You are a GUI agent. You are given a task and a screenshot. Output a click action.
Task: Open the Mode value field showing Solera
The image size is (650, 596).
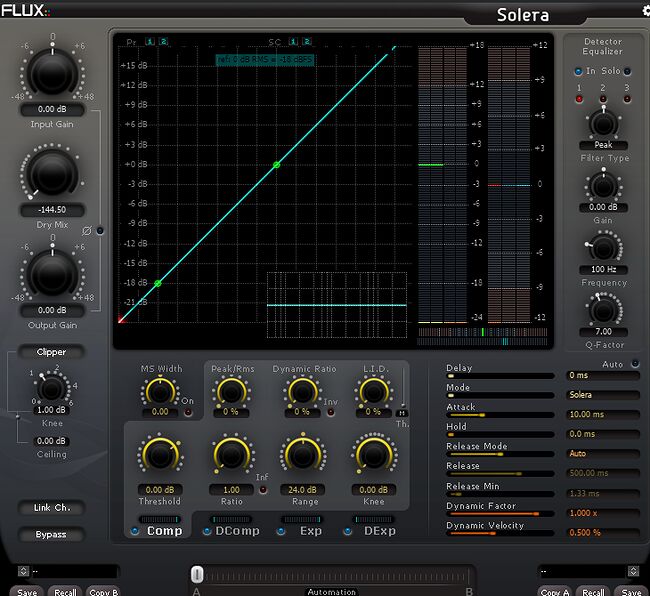[603, 395]
